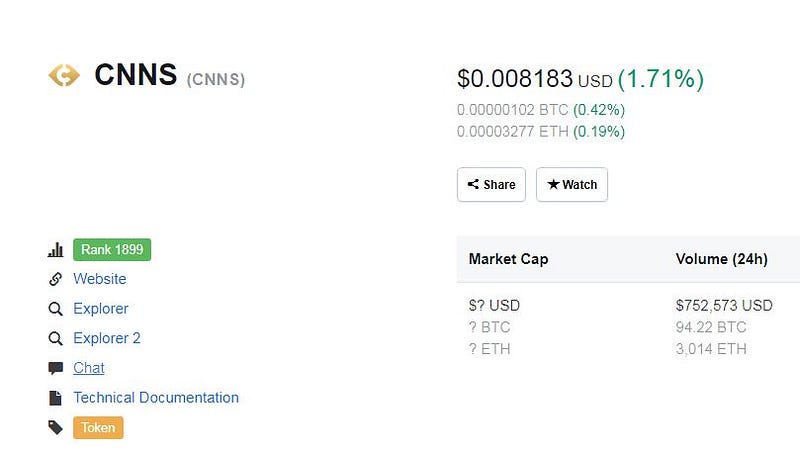Click the $0.008183 USD price
The width and height of the screenshot is (800, 461).
[x=534, y=79]
